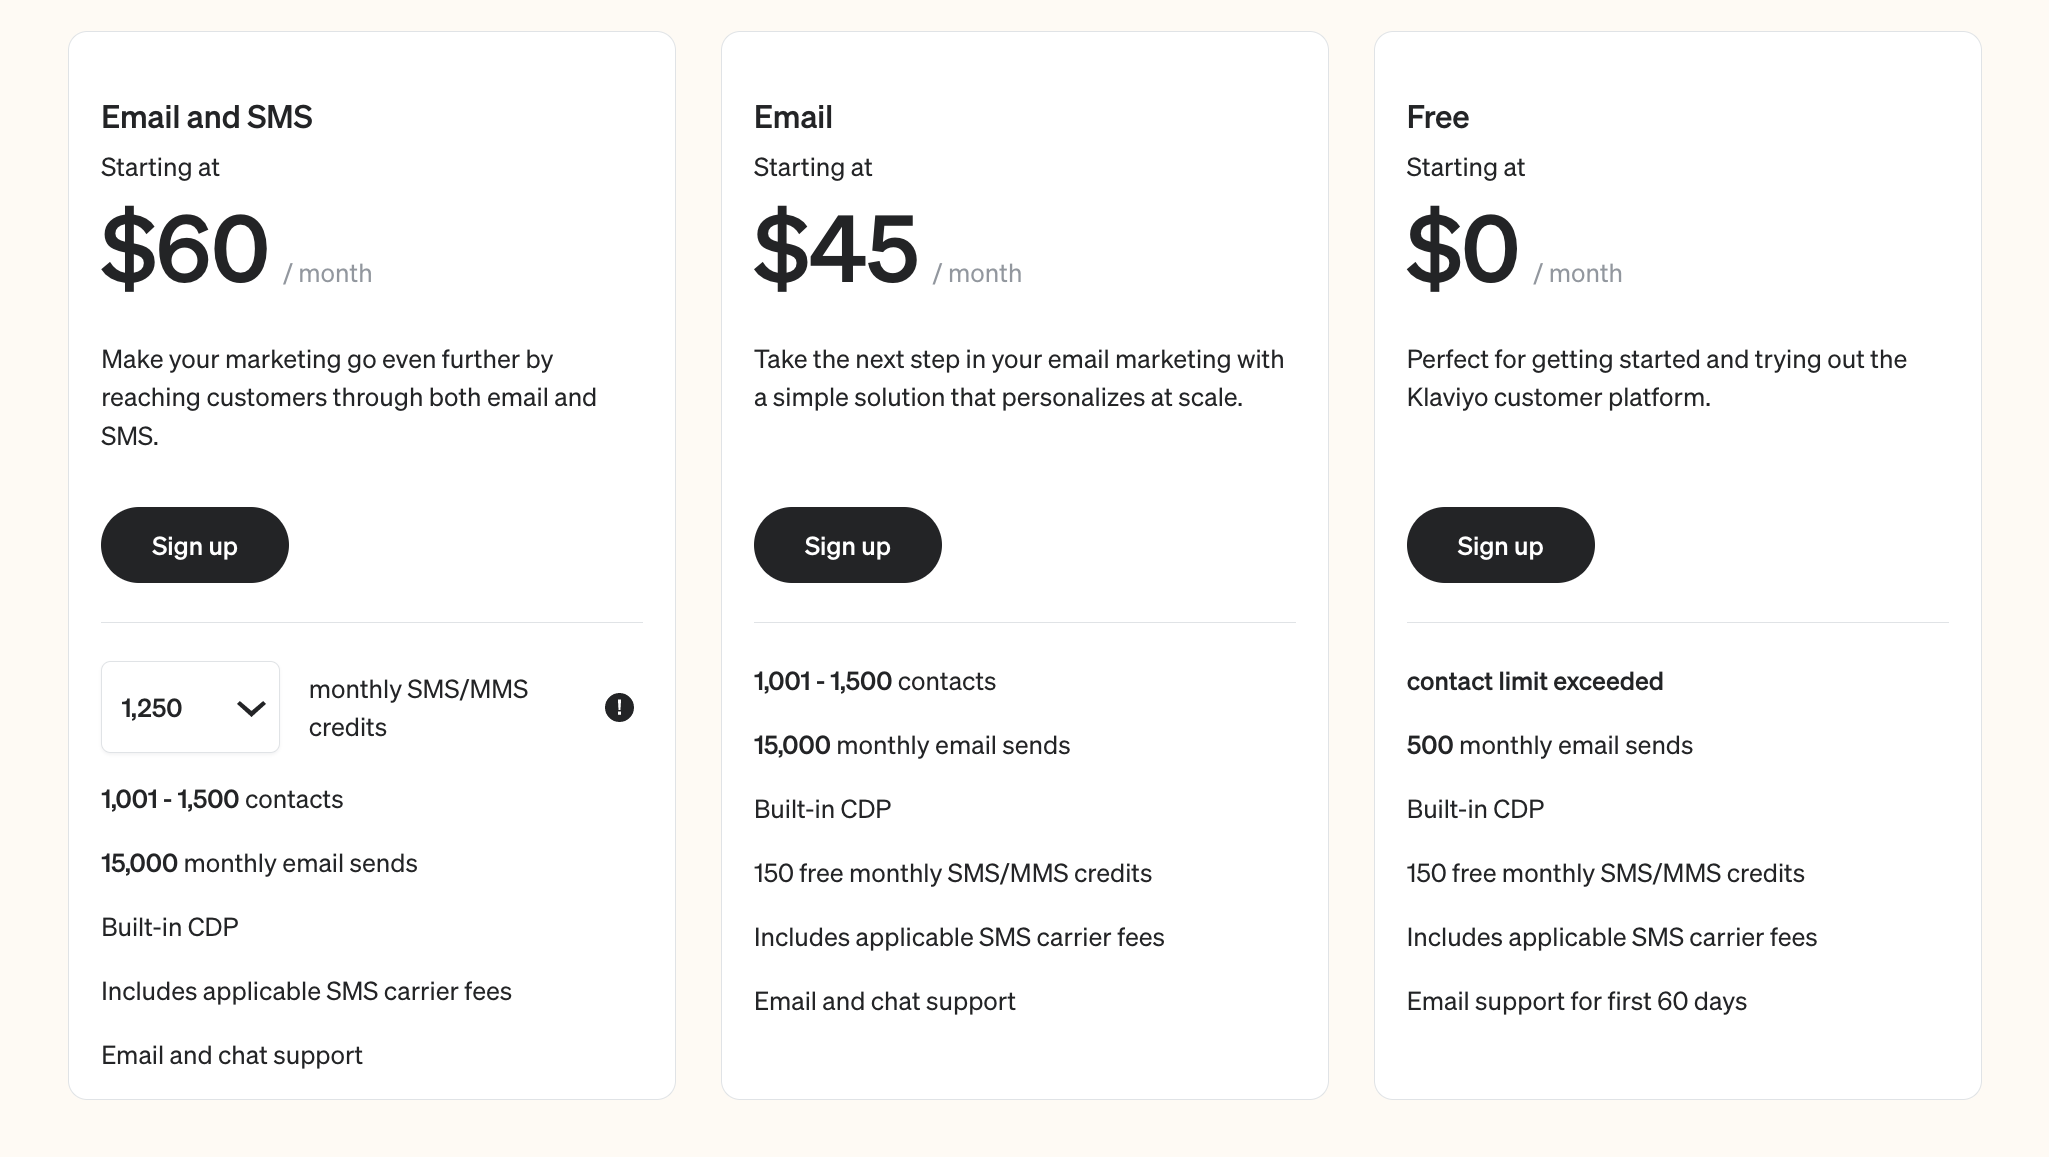2049x1157 pixels.
Task: Click the $60 per month price
Action: click(x=237, y=249)
